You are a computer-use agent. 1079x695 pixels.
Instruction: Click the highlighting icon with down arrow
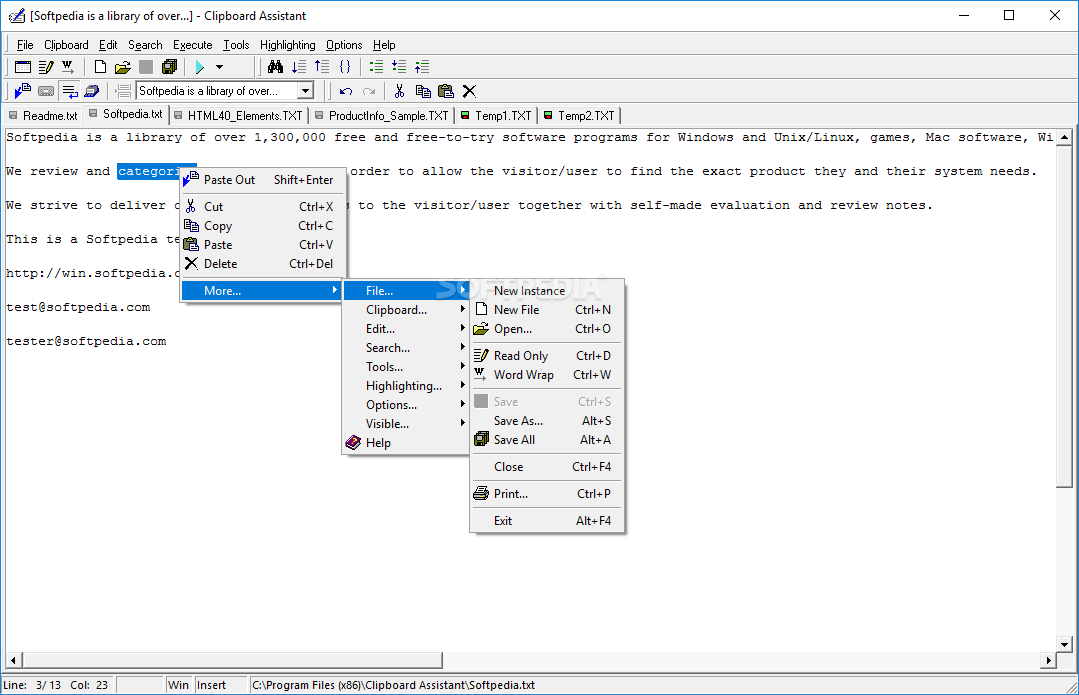pyautogui.click(x=399, y=67)
